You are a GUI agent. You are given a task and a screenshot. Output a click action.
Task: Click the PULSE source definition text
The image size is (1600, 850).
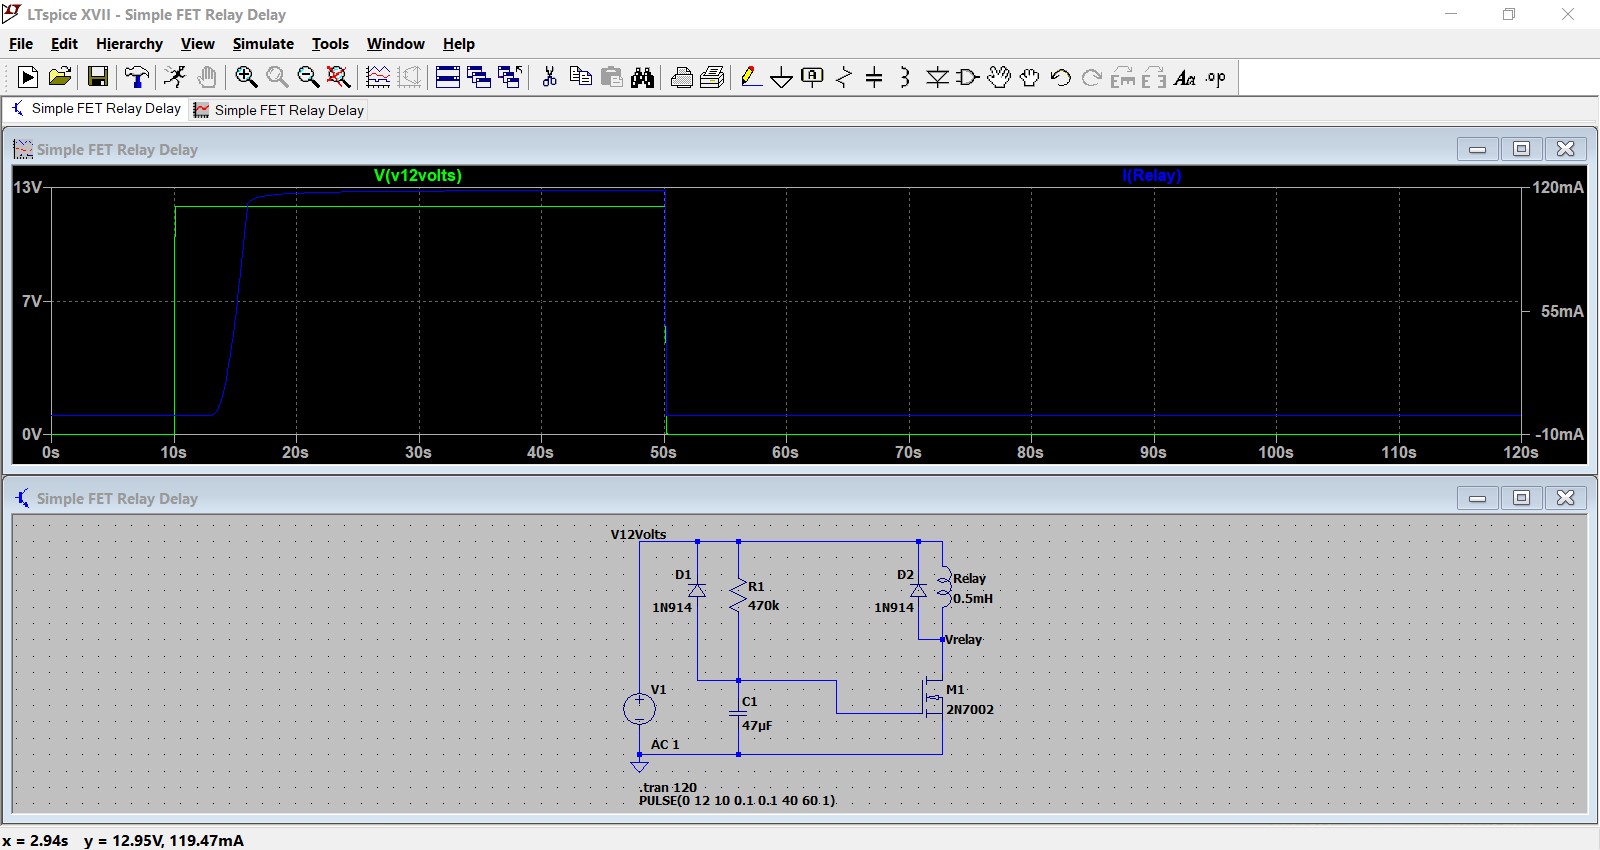(x=737, y=800)
